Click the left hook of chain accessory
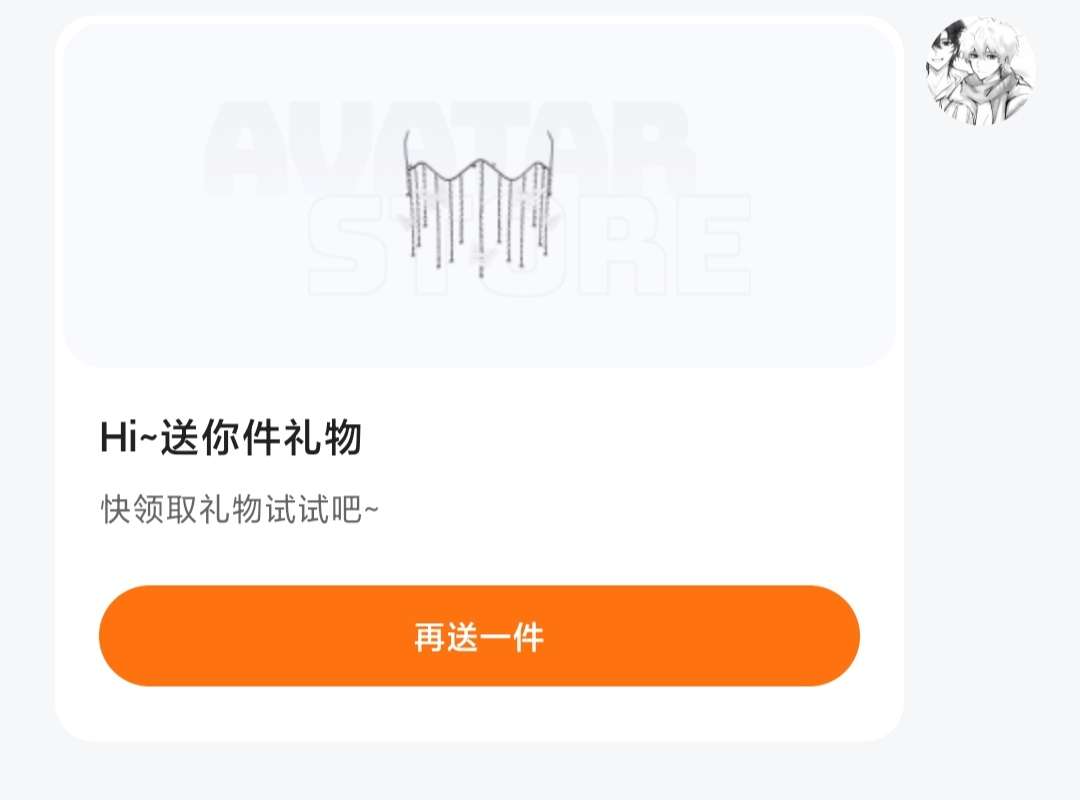Image resolution: width=1080 pixels, height=800 pixels. (x=407, y=150)
